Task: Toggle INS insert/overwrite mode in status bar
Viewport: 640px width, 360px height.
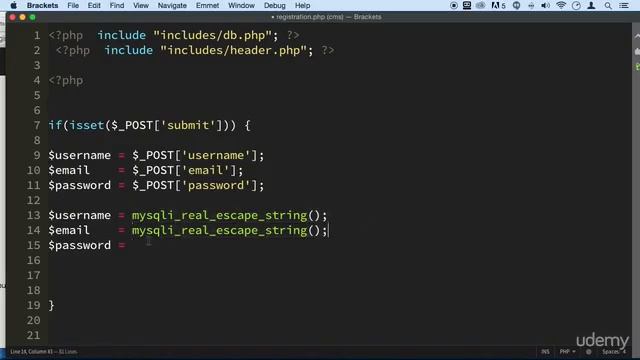Action: (x=545, y=351)
